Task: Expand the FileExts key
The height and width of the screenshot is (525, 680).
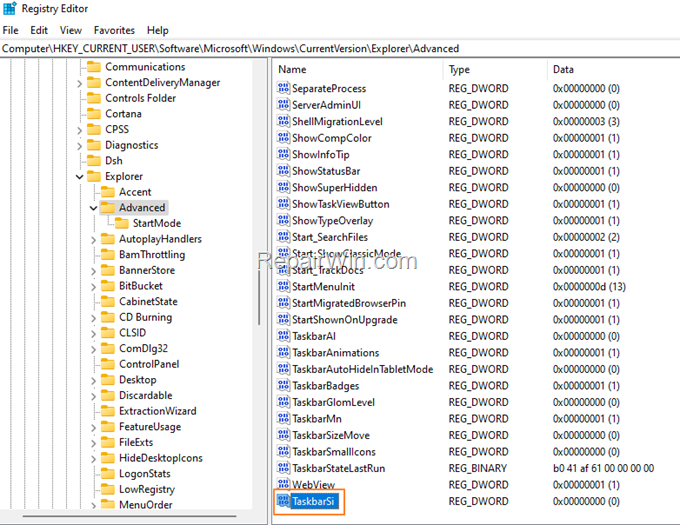Action: (93, 443)
